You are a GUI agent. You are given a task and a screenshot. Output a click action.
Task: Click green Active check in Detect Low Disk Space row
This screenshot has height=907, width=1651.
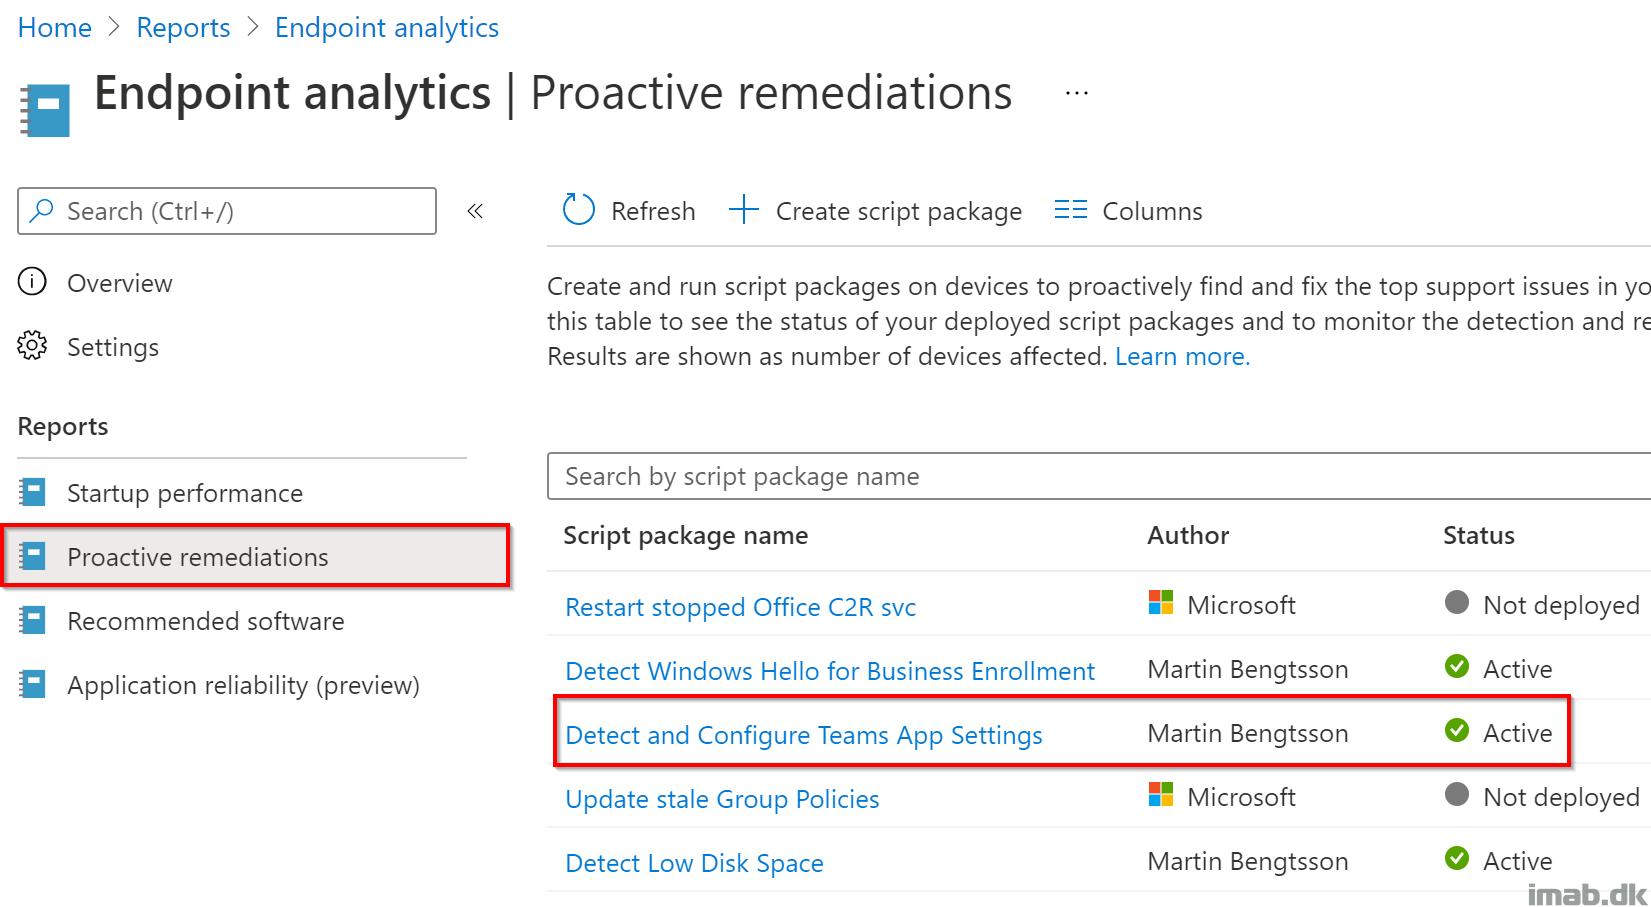(1457, 858)
